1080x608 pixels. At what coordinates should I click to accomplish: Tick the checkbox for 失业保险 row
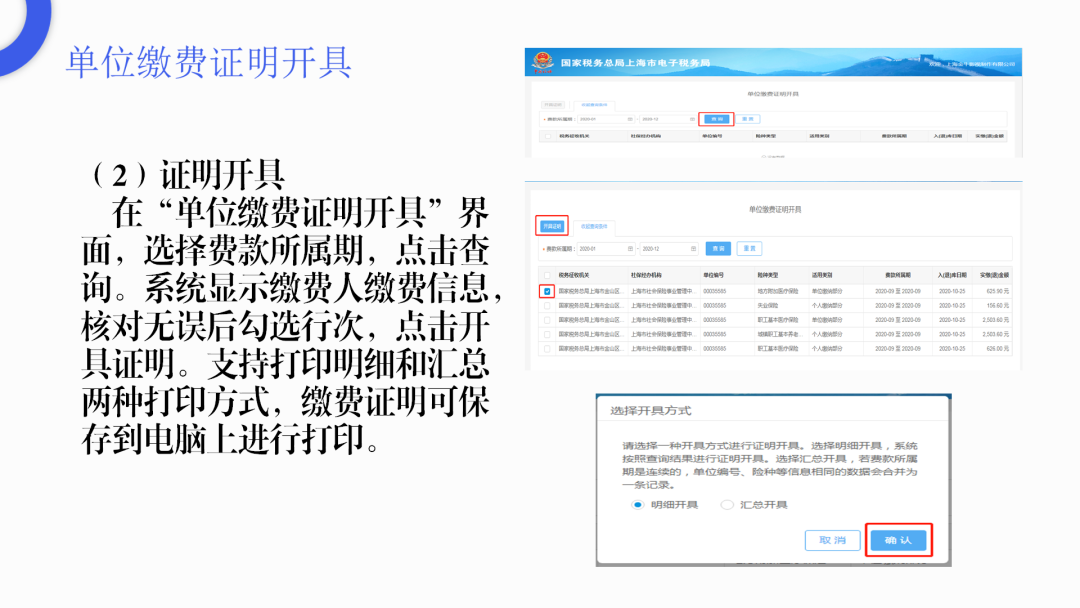(x=547, y=306)
